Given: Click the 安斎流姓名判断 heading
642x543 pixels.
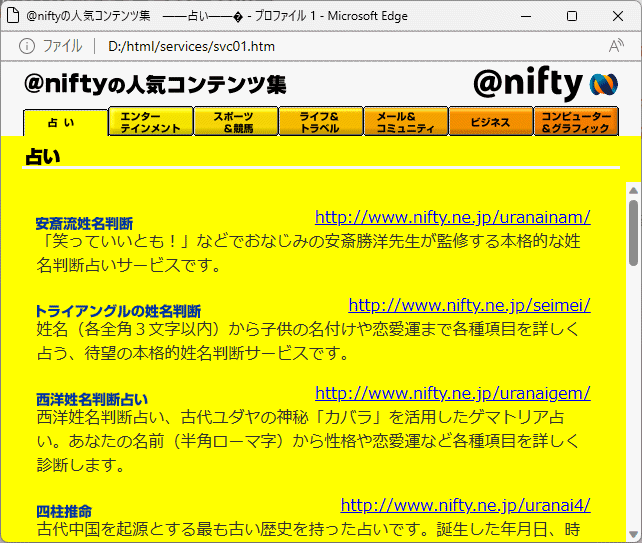Looking at the screenshot, I should (84, 224).
